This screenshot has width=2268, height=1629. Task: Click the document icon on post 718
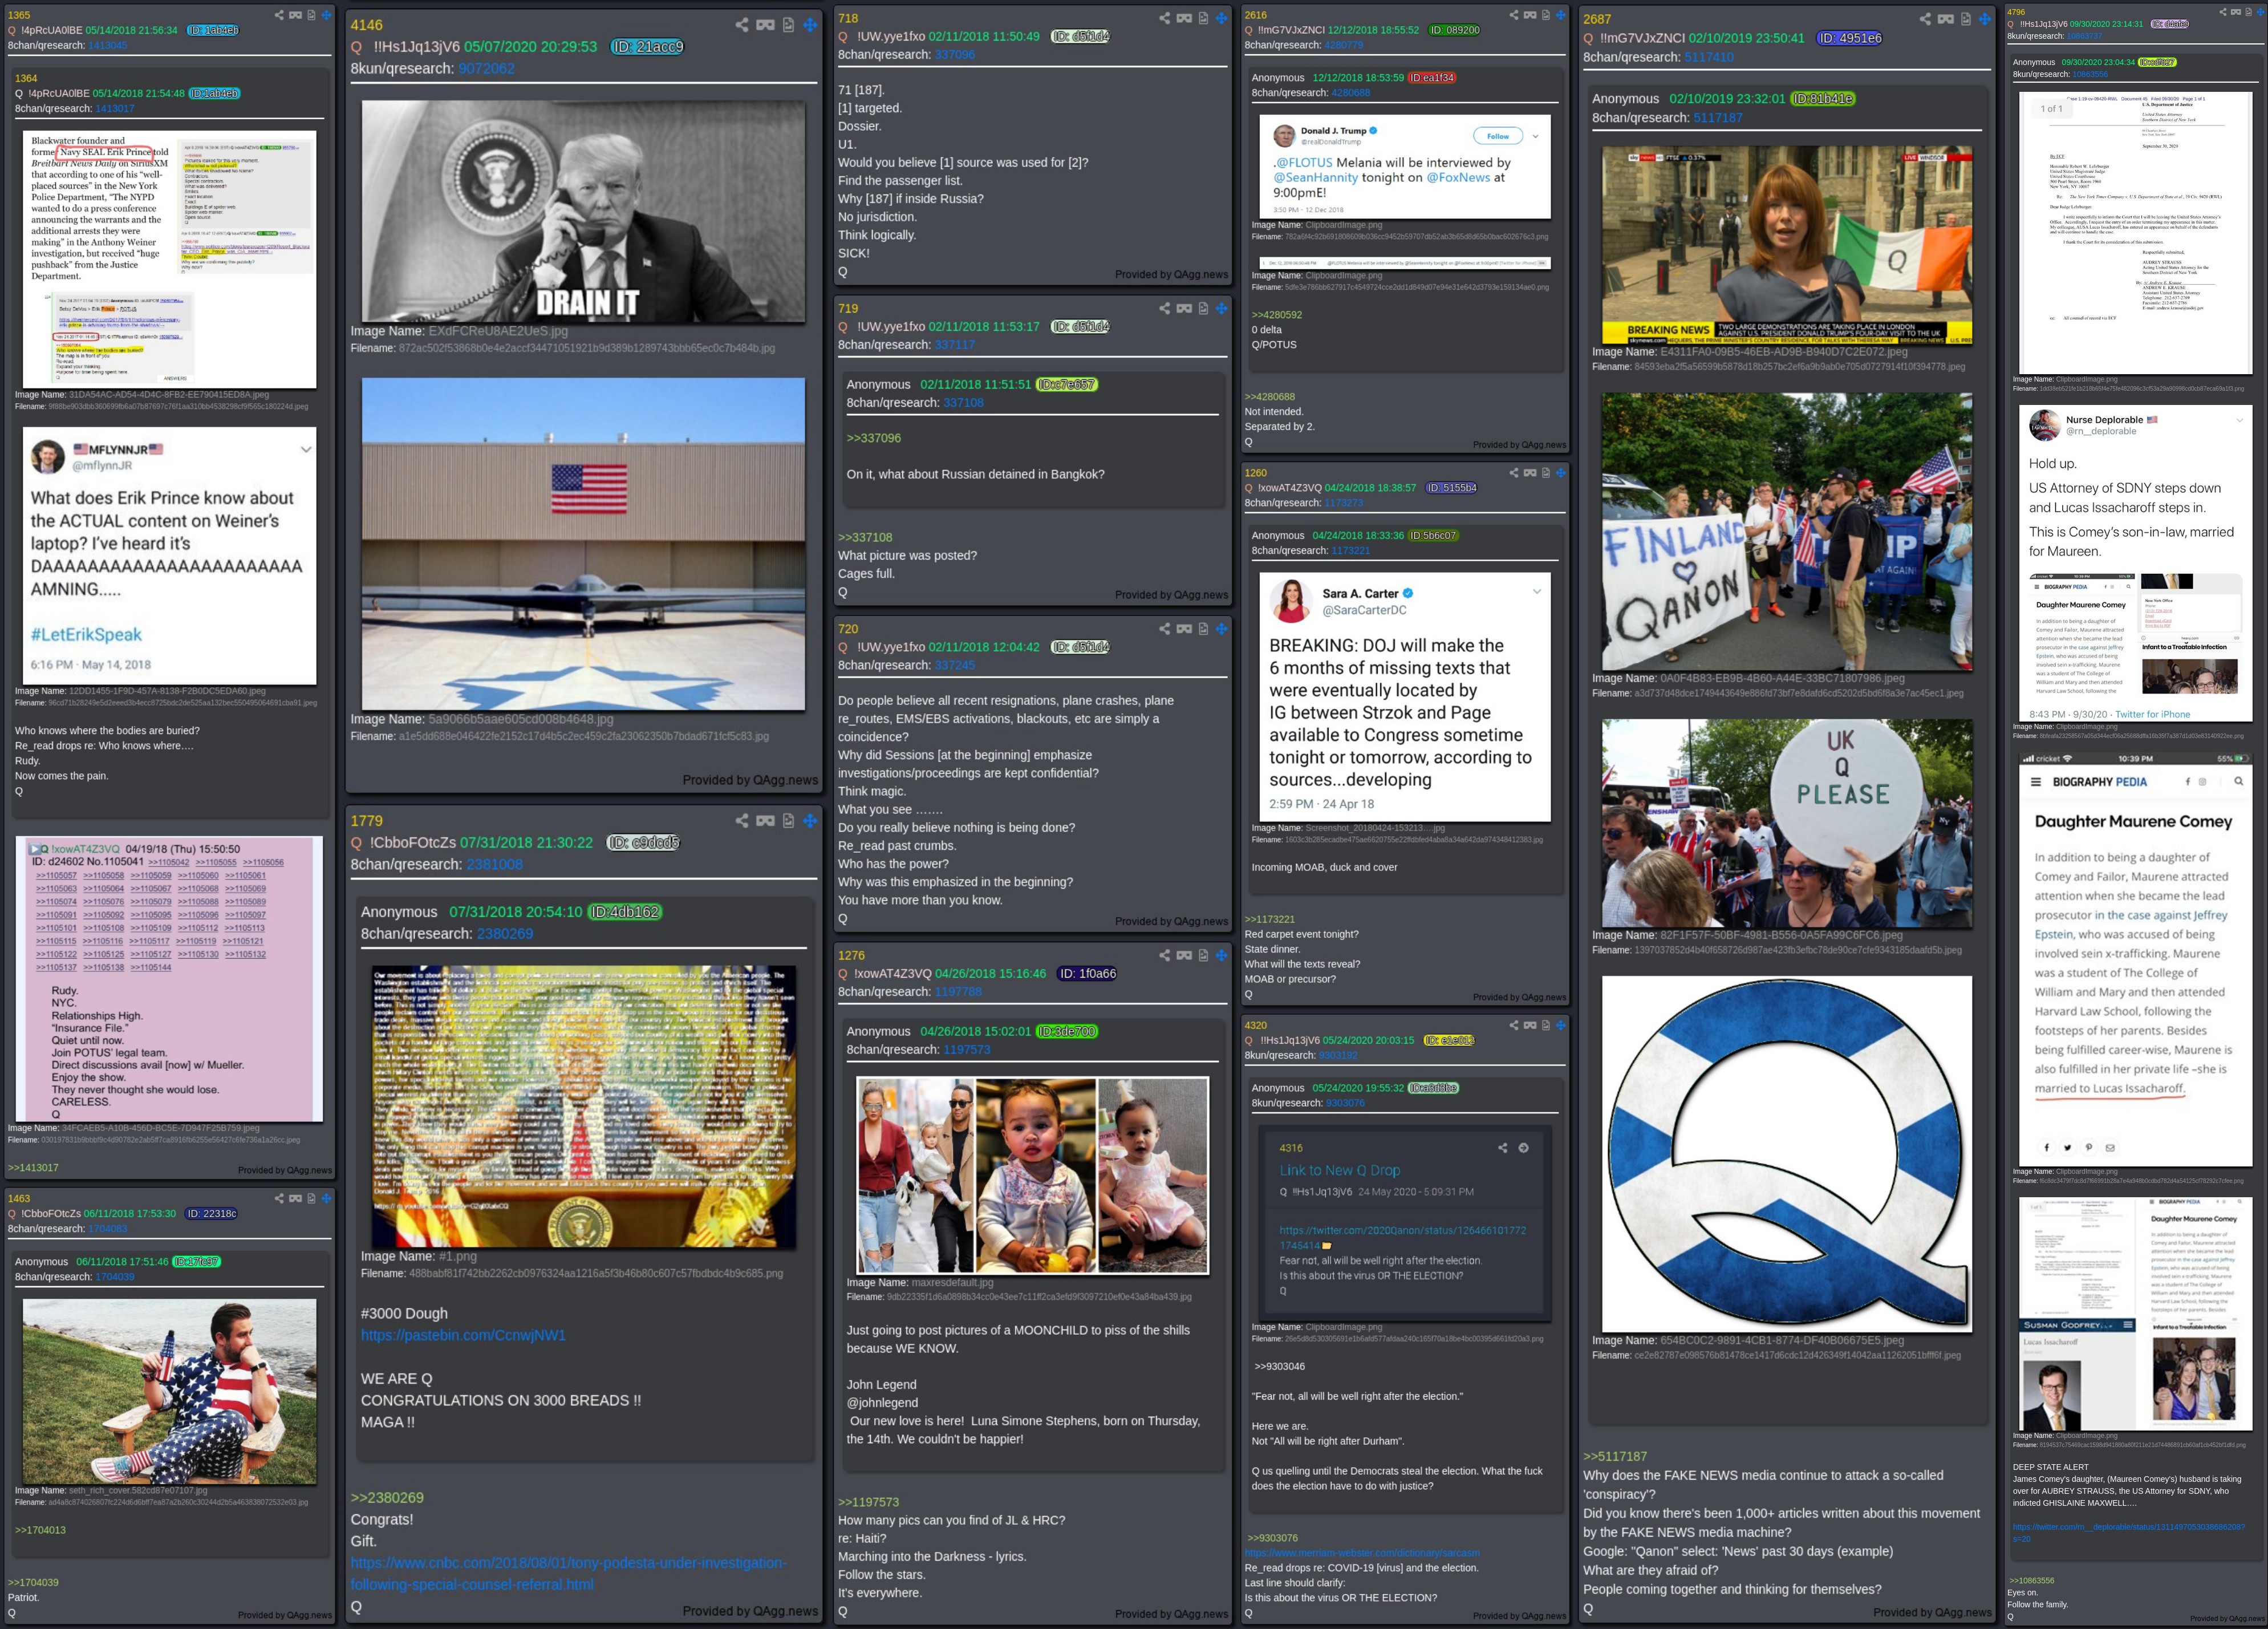1203,18
